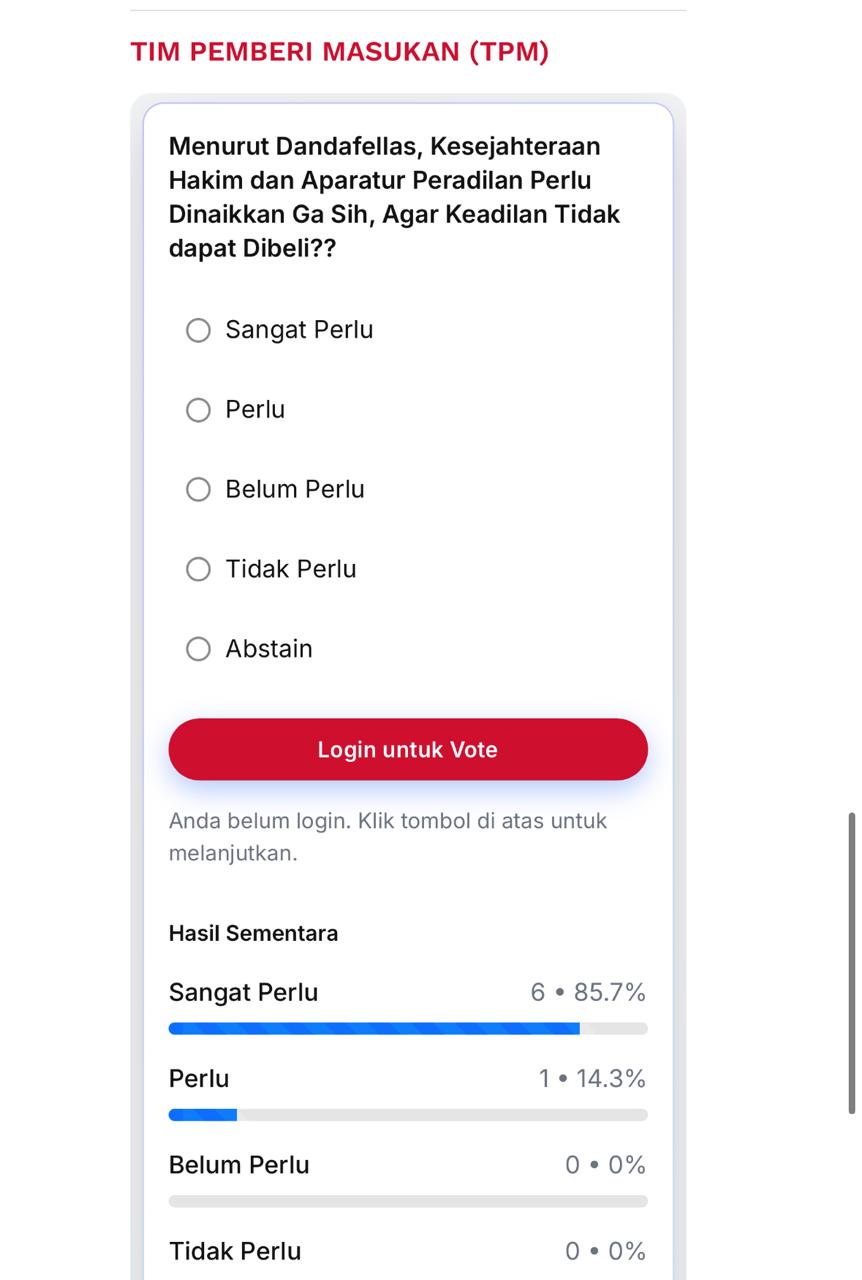Select the Abstain voting option

197,649
